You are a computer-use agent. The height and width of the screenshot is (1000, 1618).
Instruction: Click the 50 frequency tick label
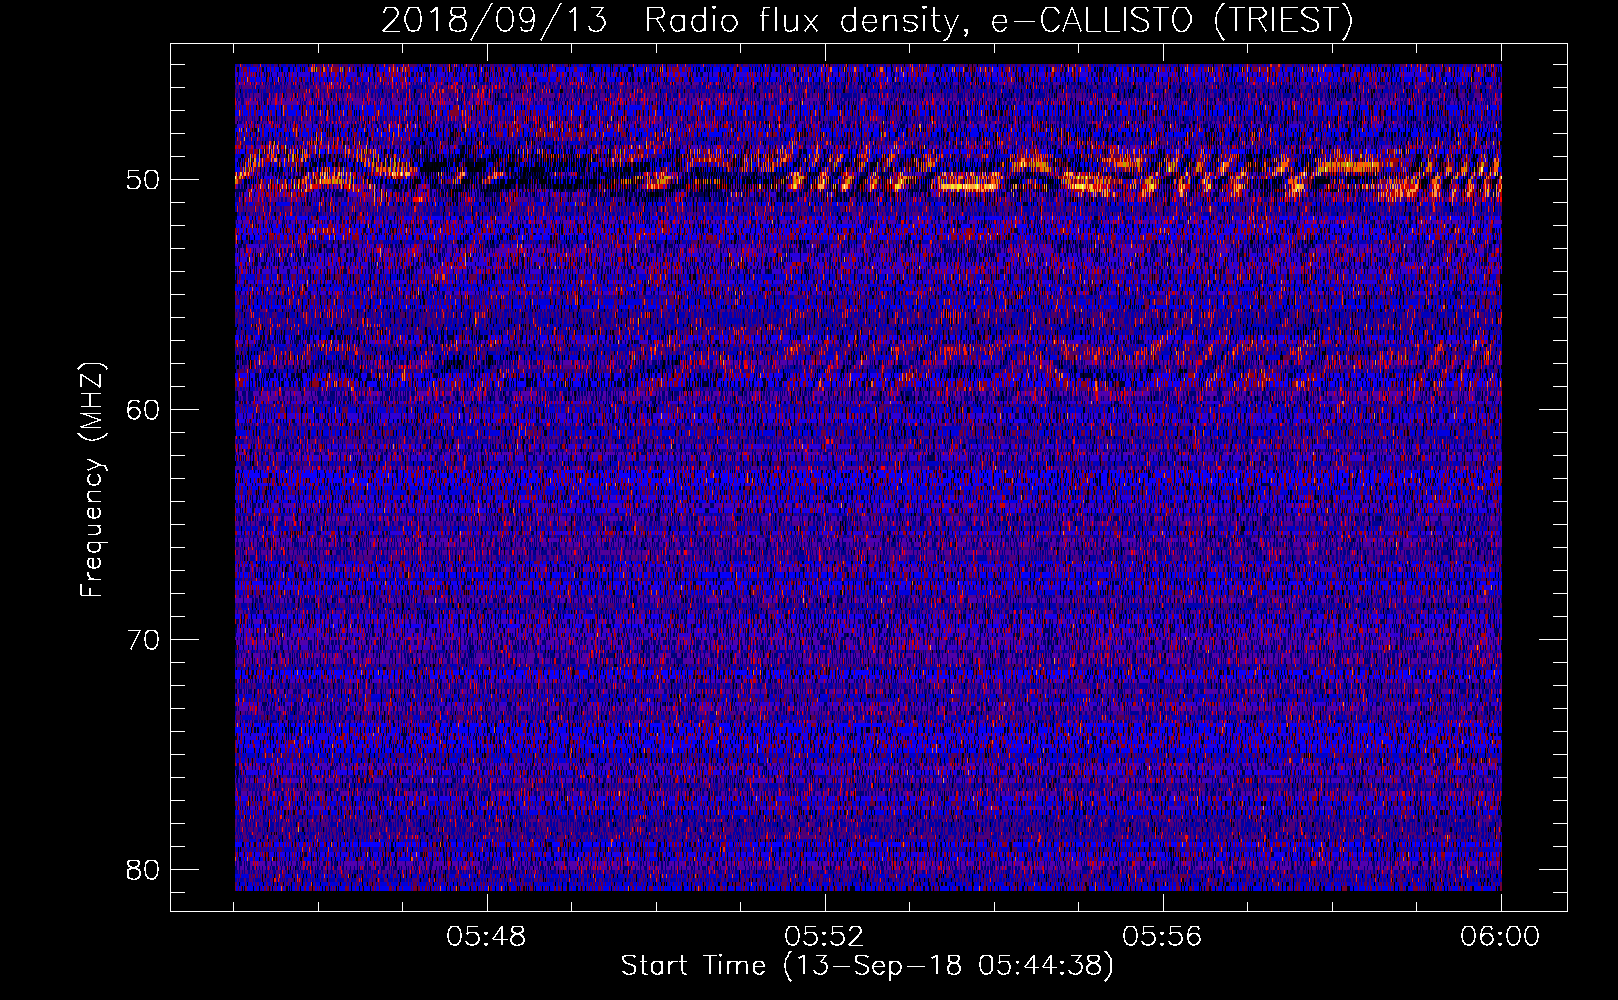(144, 180)
